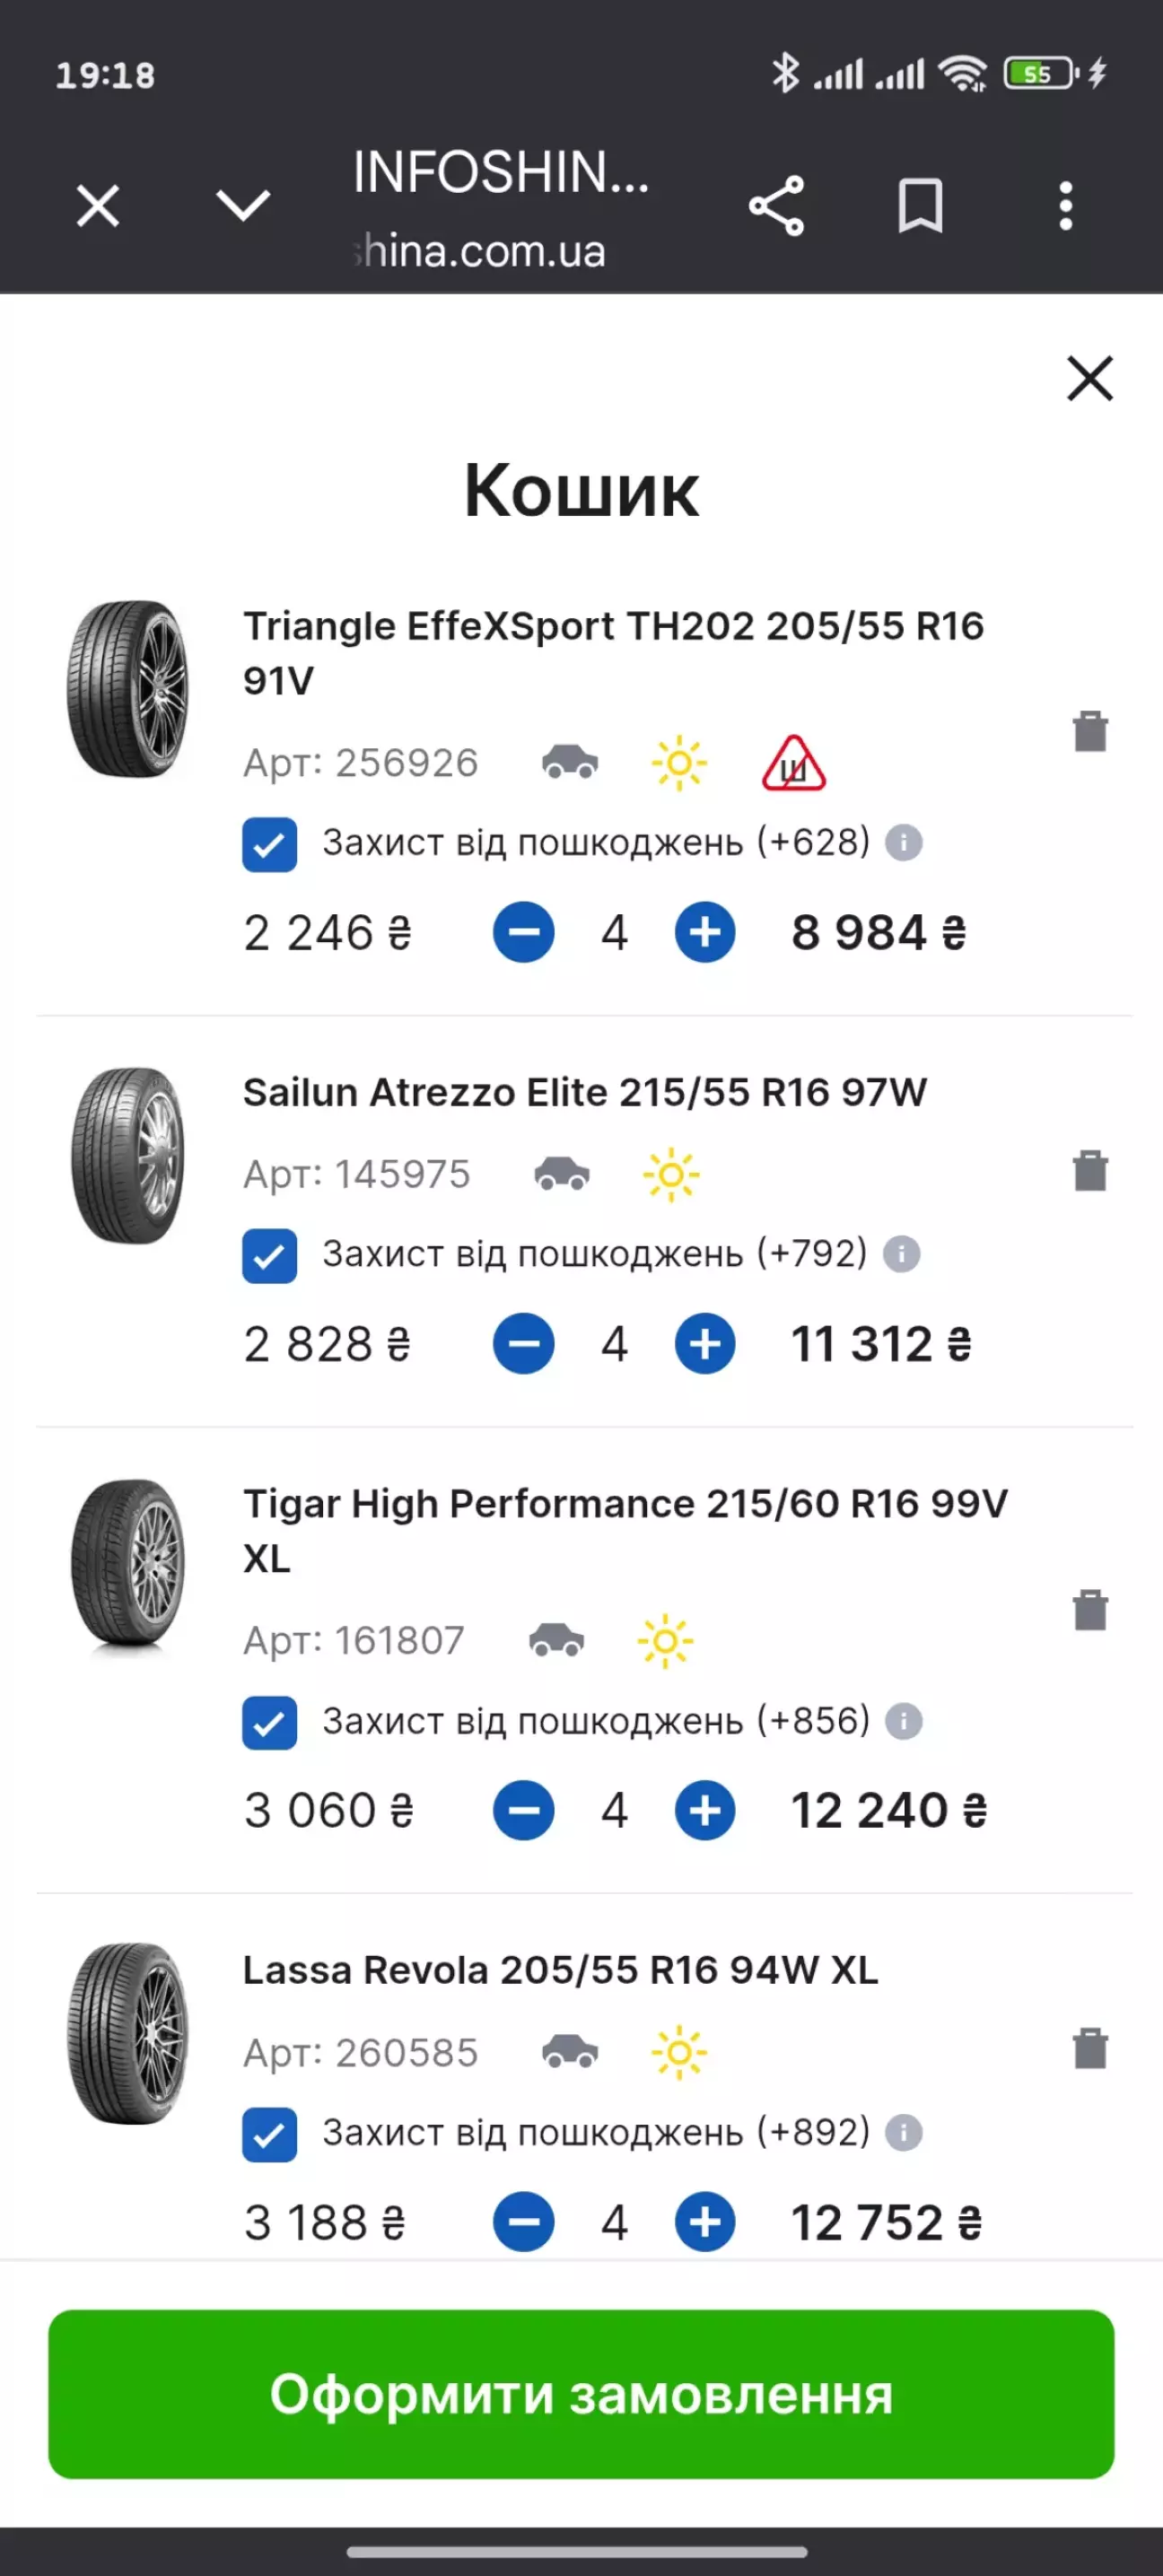Delete Triangle EffeXSport tire from cart
The image size is (1163, 2576).
pyautogui.click(x=1089, y=731)
